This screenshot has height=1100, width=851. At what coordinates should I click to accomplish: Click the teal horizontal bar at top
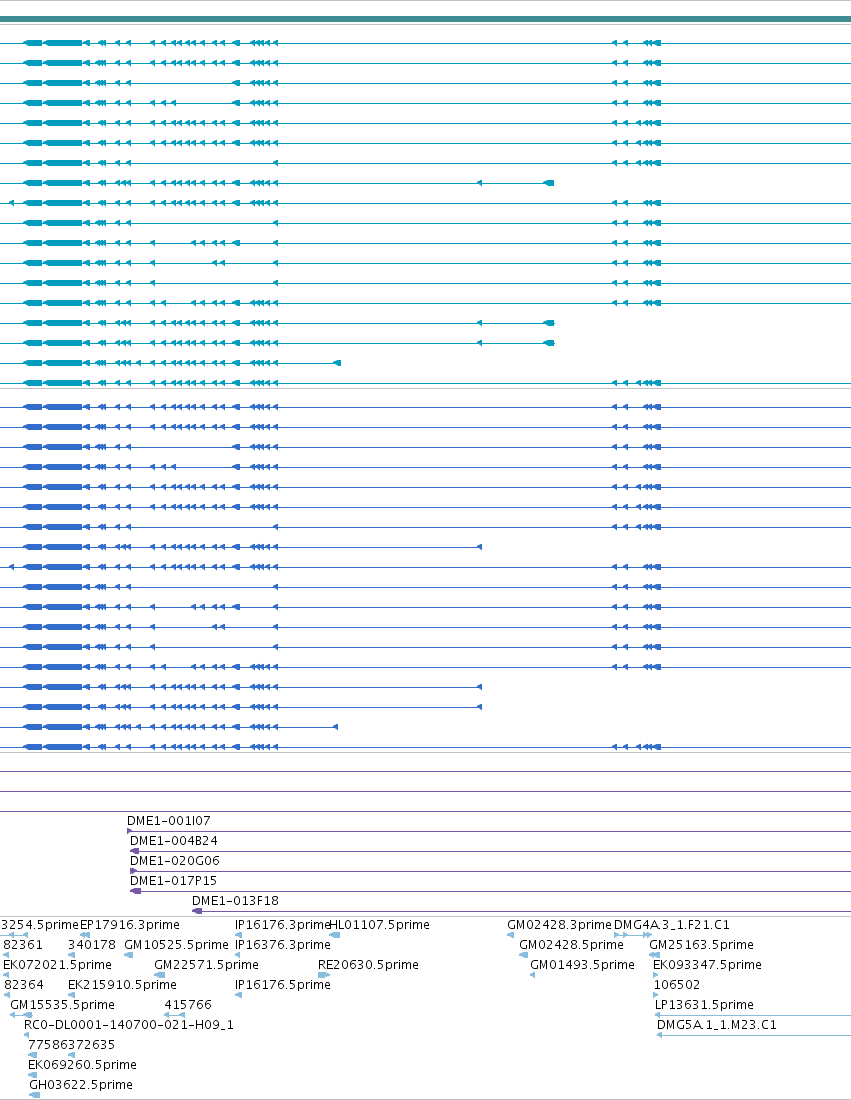(425, 19)
